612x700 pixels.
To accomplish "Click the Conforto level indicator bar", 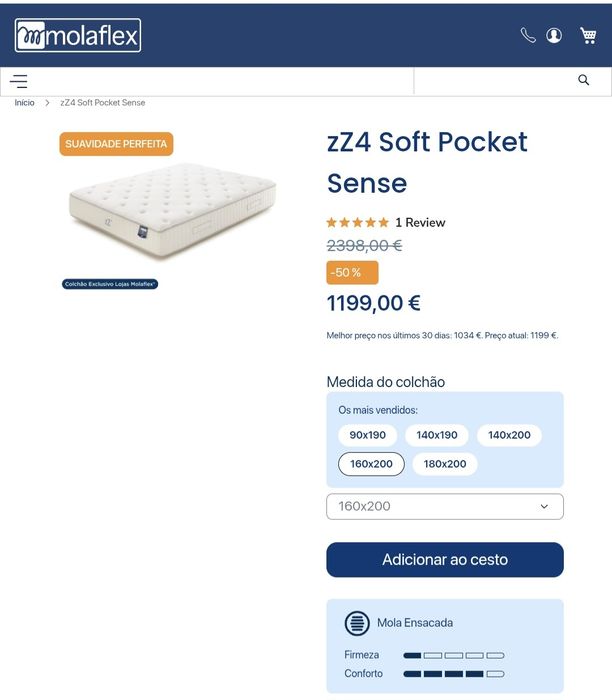I will pos(454,674).
